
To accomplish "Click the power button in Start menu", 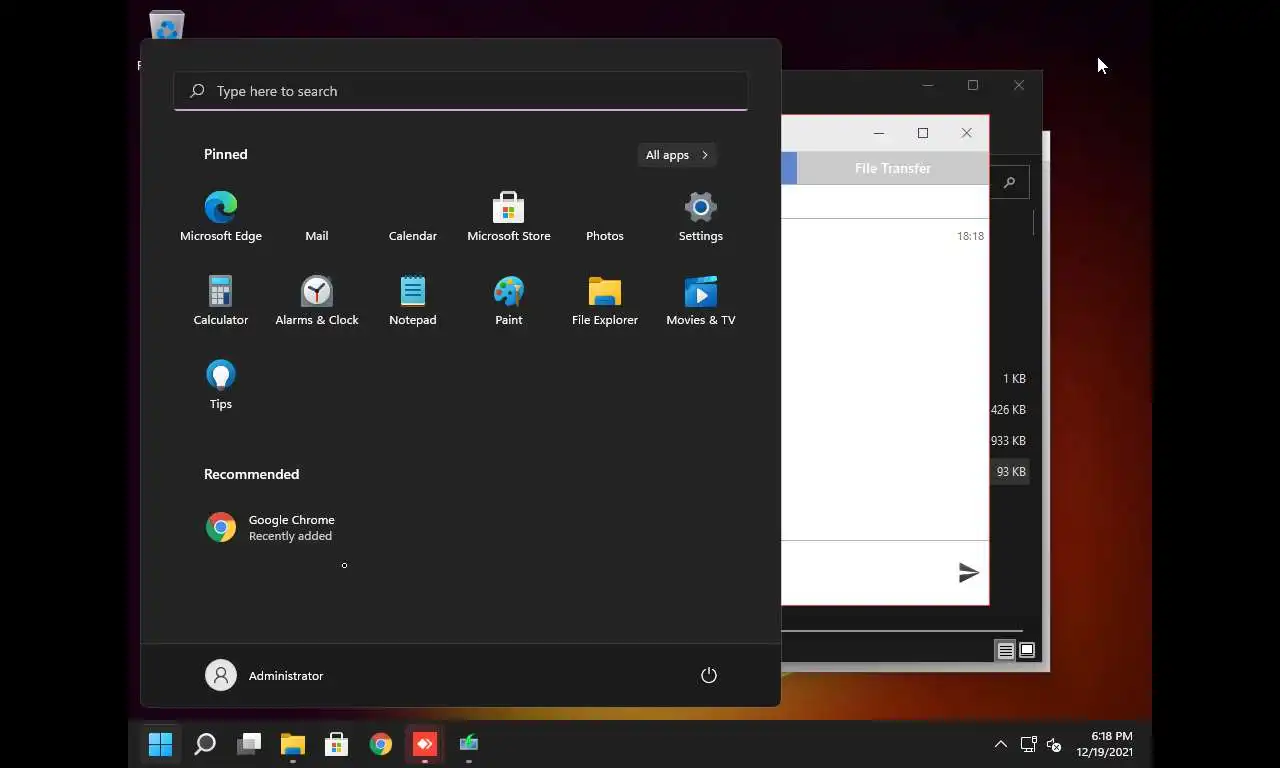I will (x=709, y=675).
